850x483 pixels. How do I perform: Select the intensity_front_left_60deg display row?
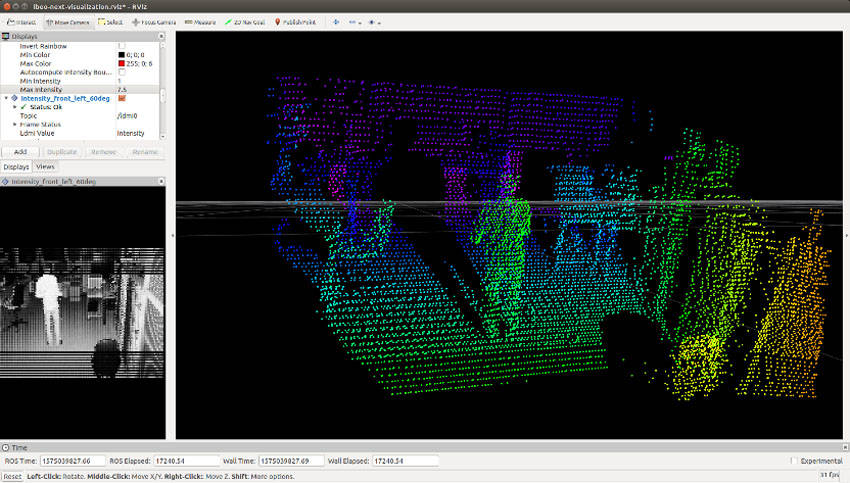[80, 98]
